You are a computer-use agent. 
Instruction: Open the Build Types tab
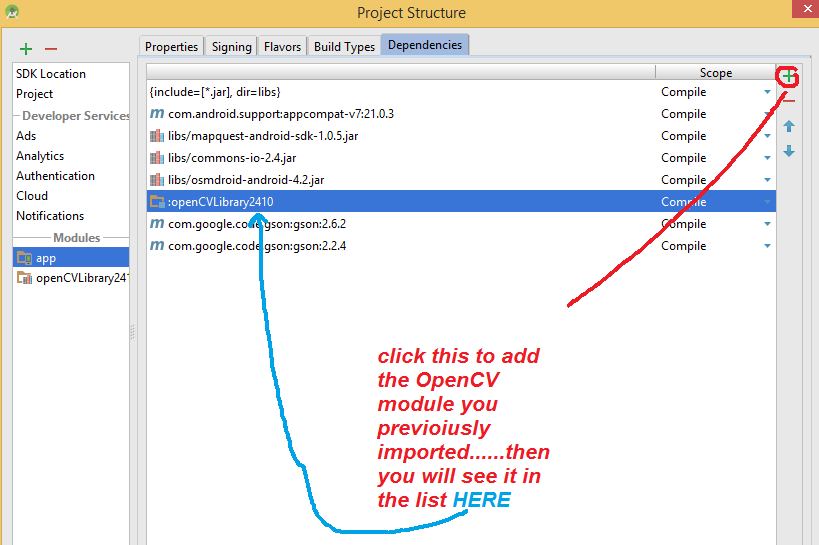(x=344, y=46)
